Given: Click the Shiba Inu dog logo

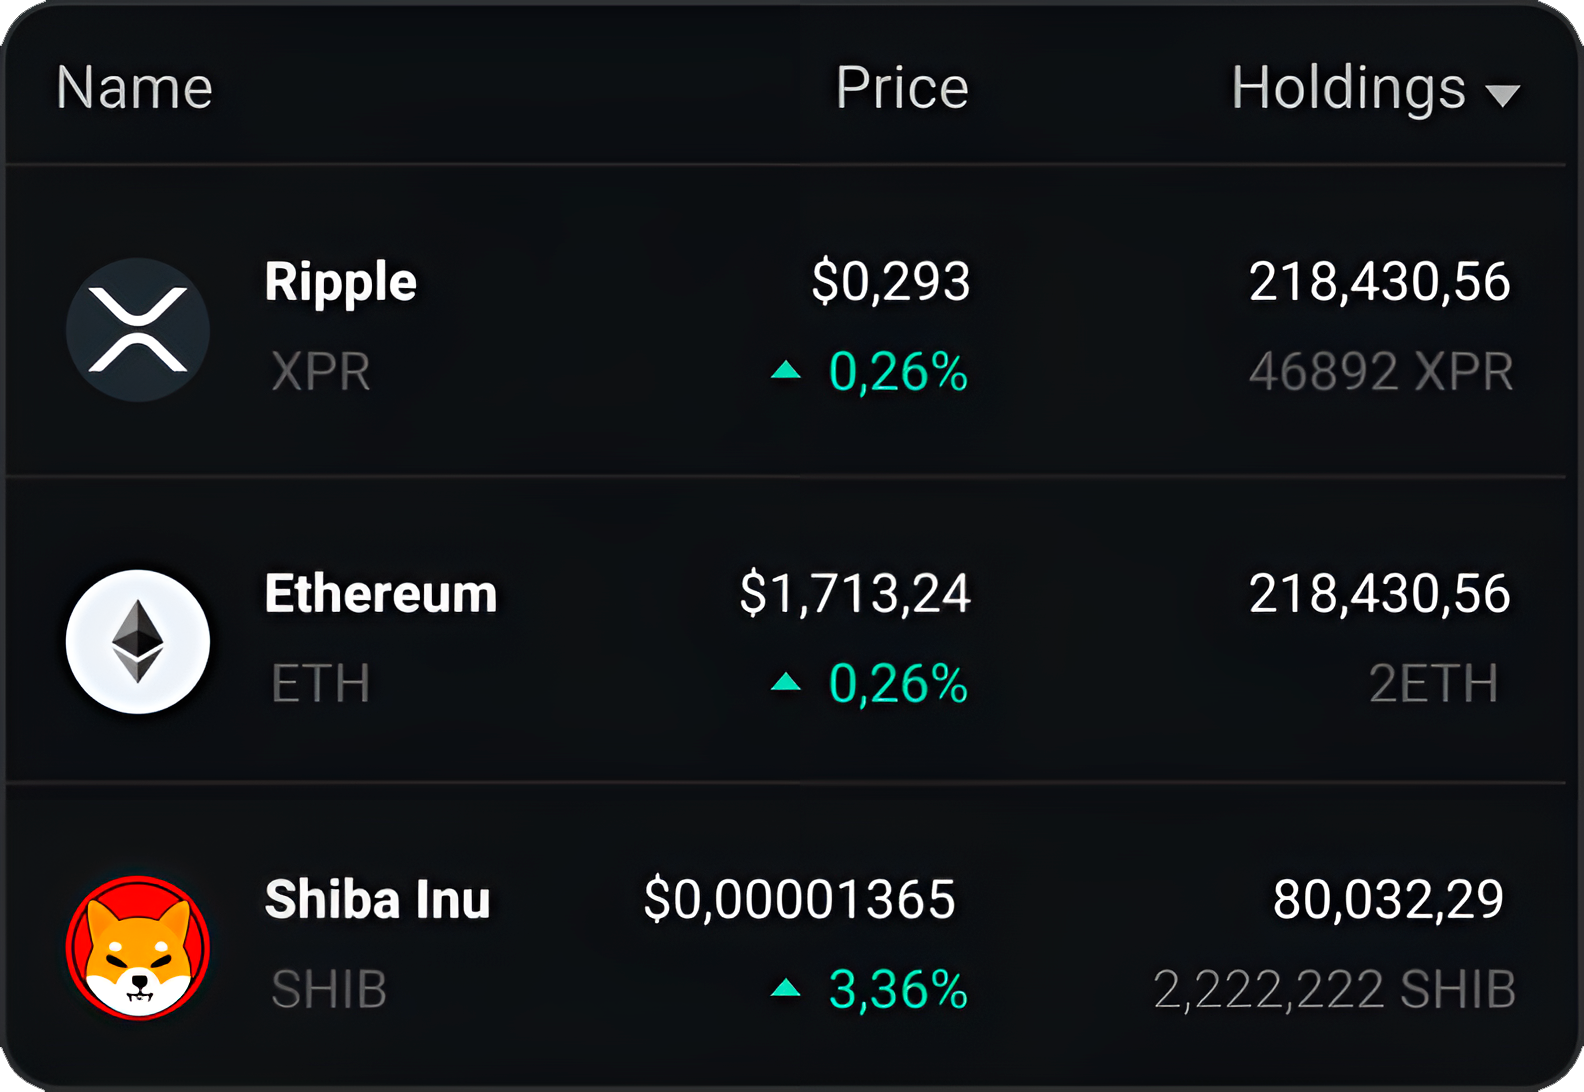Looking at the screenshot, I should click(138, 948).
